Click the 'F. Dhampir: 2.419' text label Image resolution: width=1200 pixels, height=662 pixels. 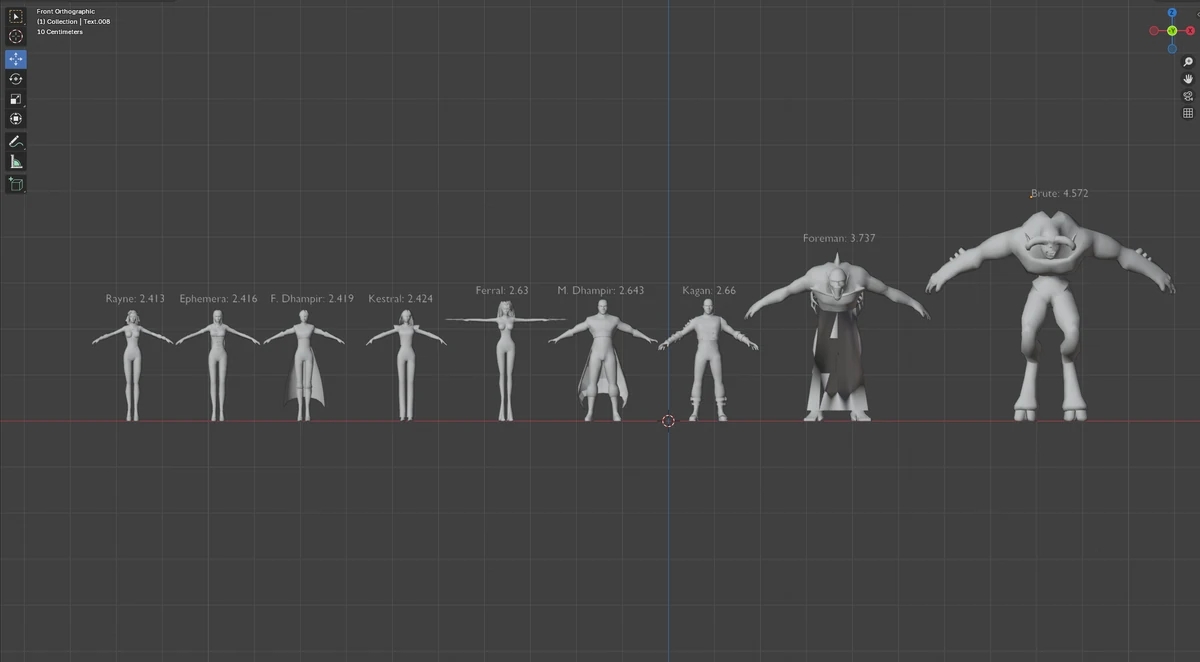click(x=312, y=299)
